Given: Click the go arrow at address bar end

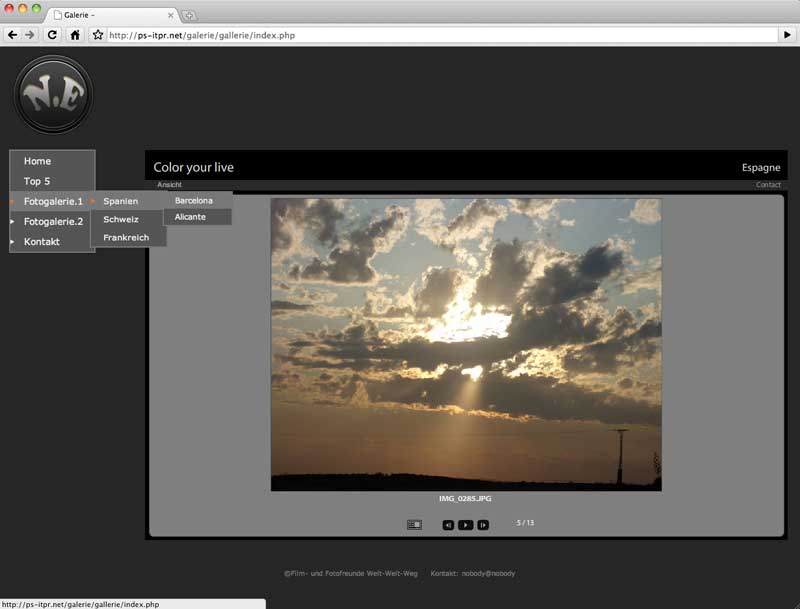Looking at the screenshot, I should click(787, 35).
